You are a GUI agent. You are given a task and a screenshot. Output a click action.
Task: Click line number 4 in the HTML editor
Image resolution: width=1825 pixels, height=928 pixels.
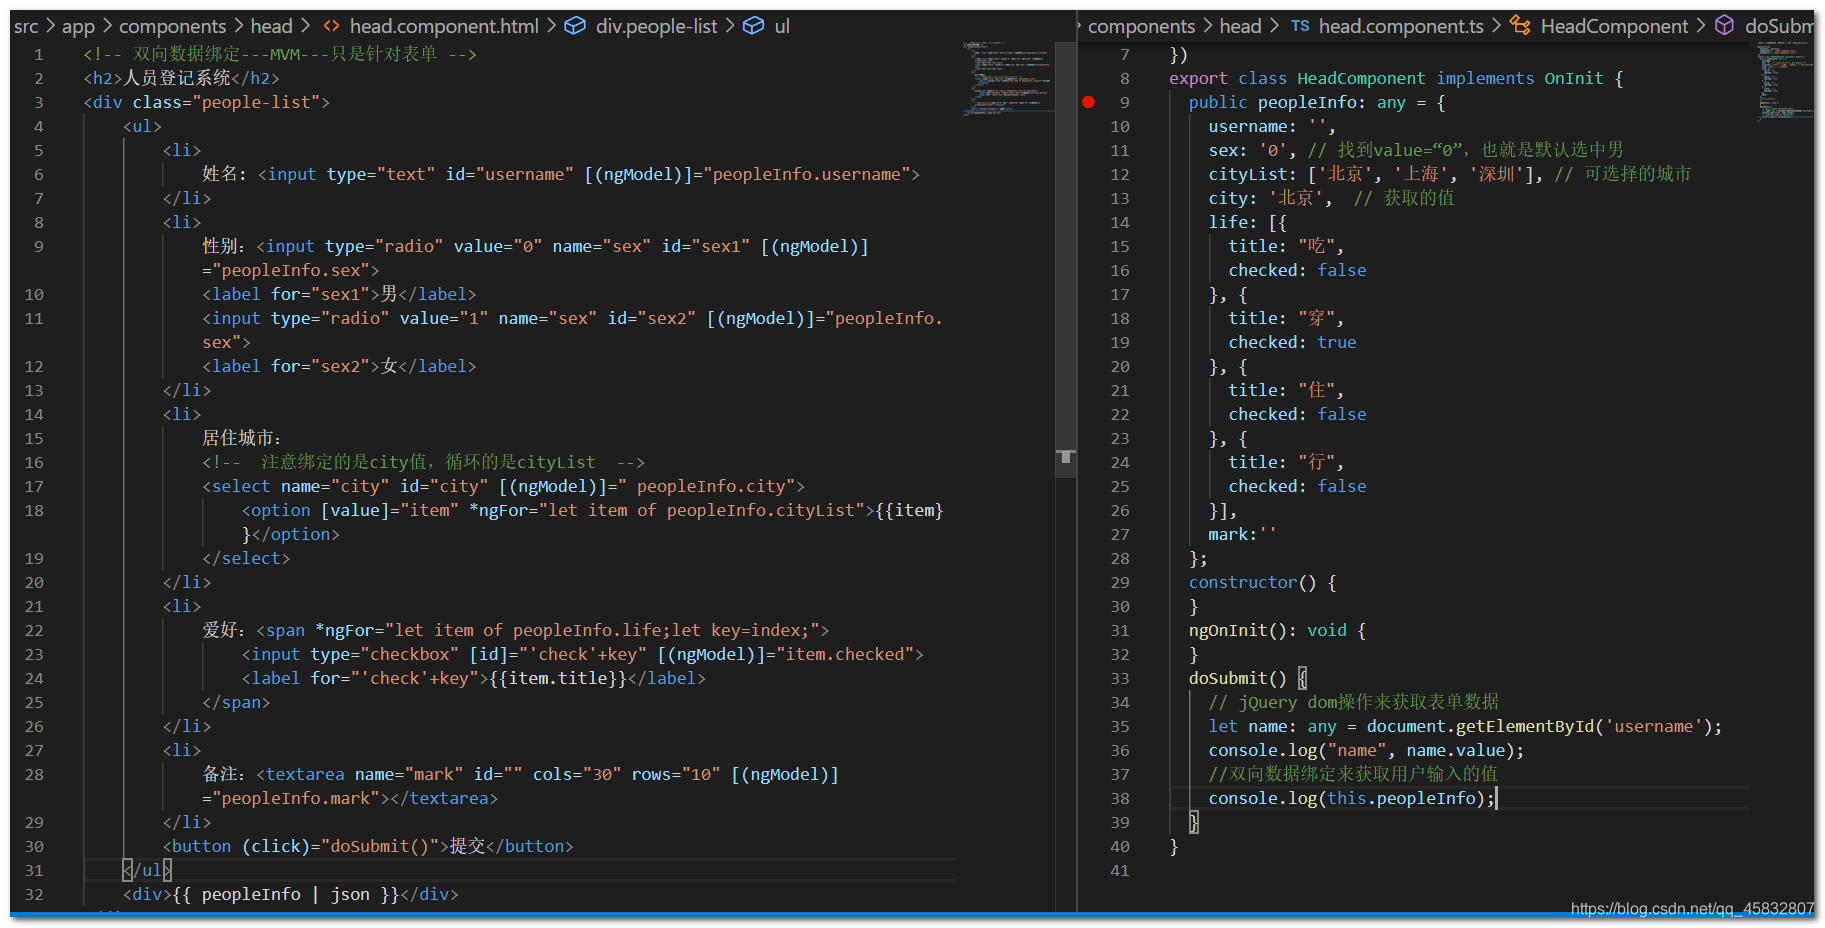38,126
